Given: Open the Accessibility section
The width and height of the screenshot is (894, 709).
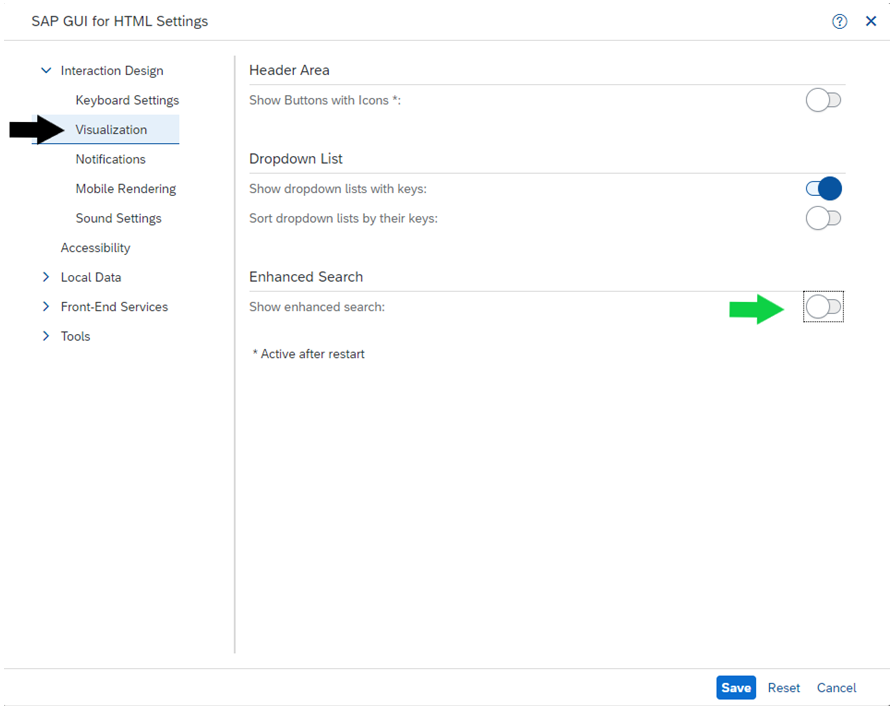Looking at the screenshot, I should point(96,248).
